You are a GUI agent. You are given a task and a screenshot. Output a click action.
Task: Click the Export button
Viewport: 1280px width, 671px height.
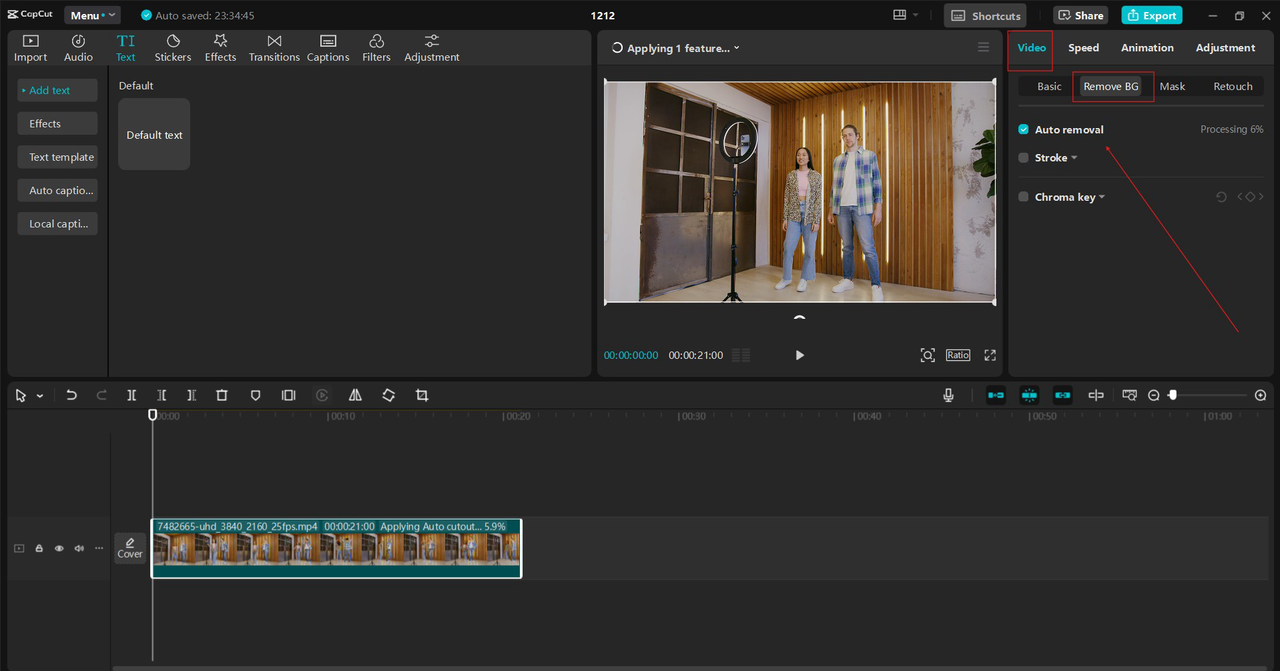click(1151, 15)
